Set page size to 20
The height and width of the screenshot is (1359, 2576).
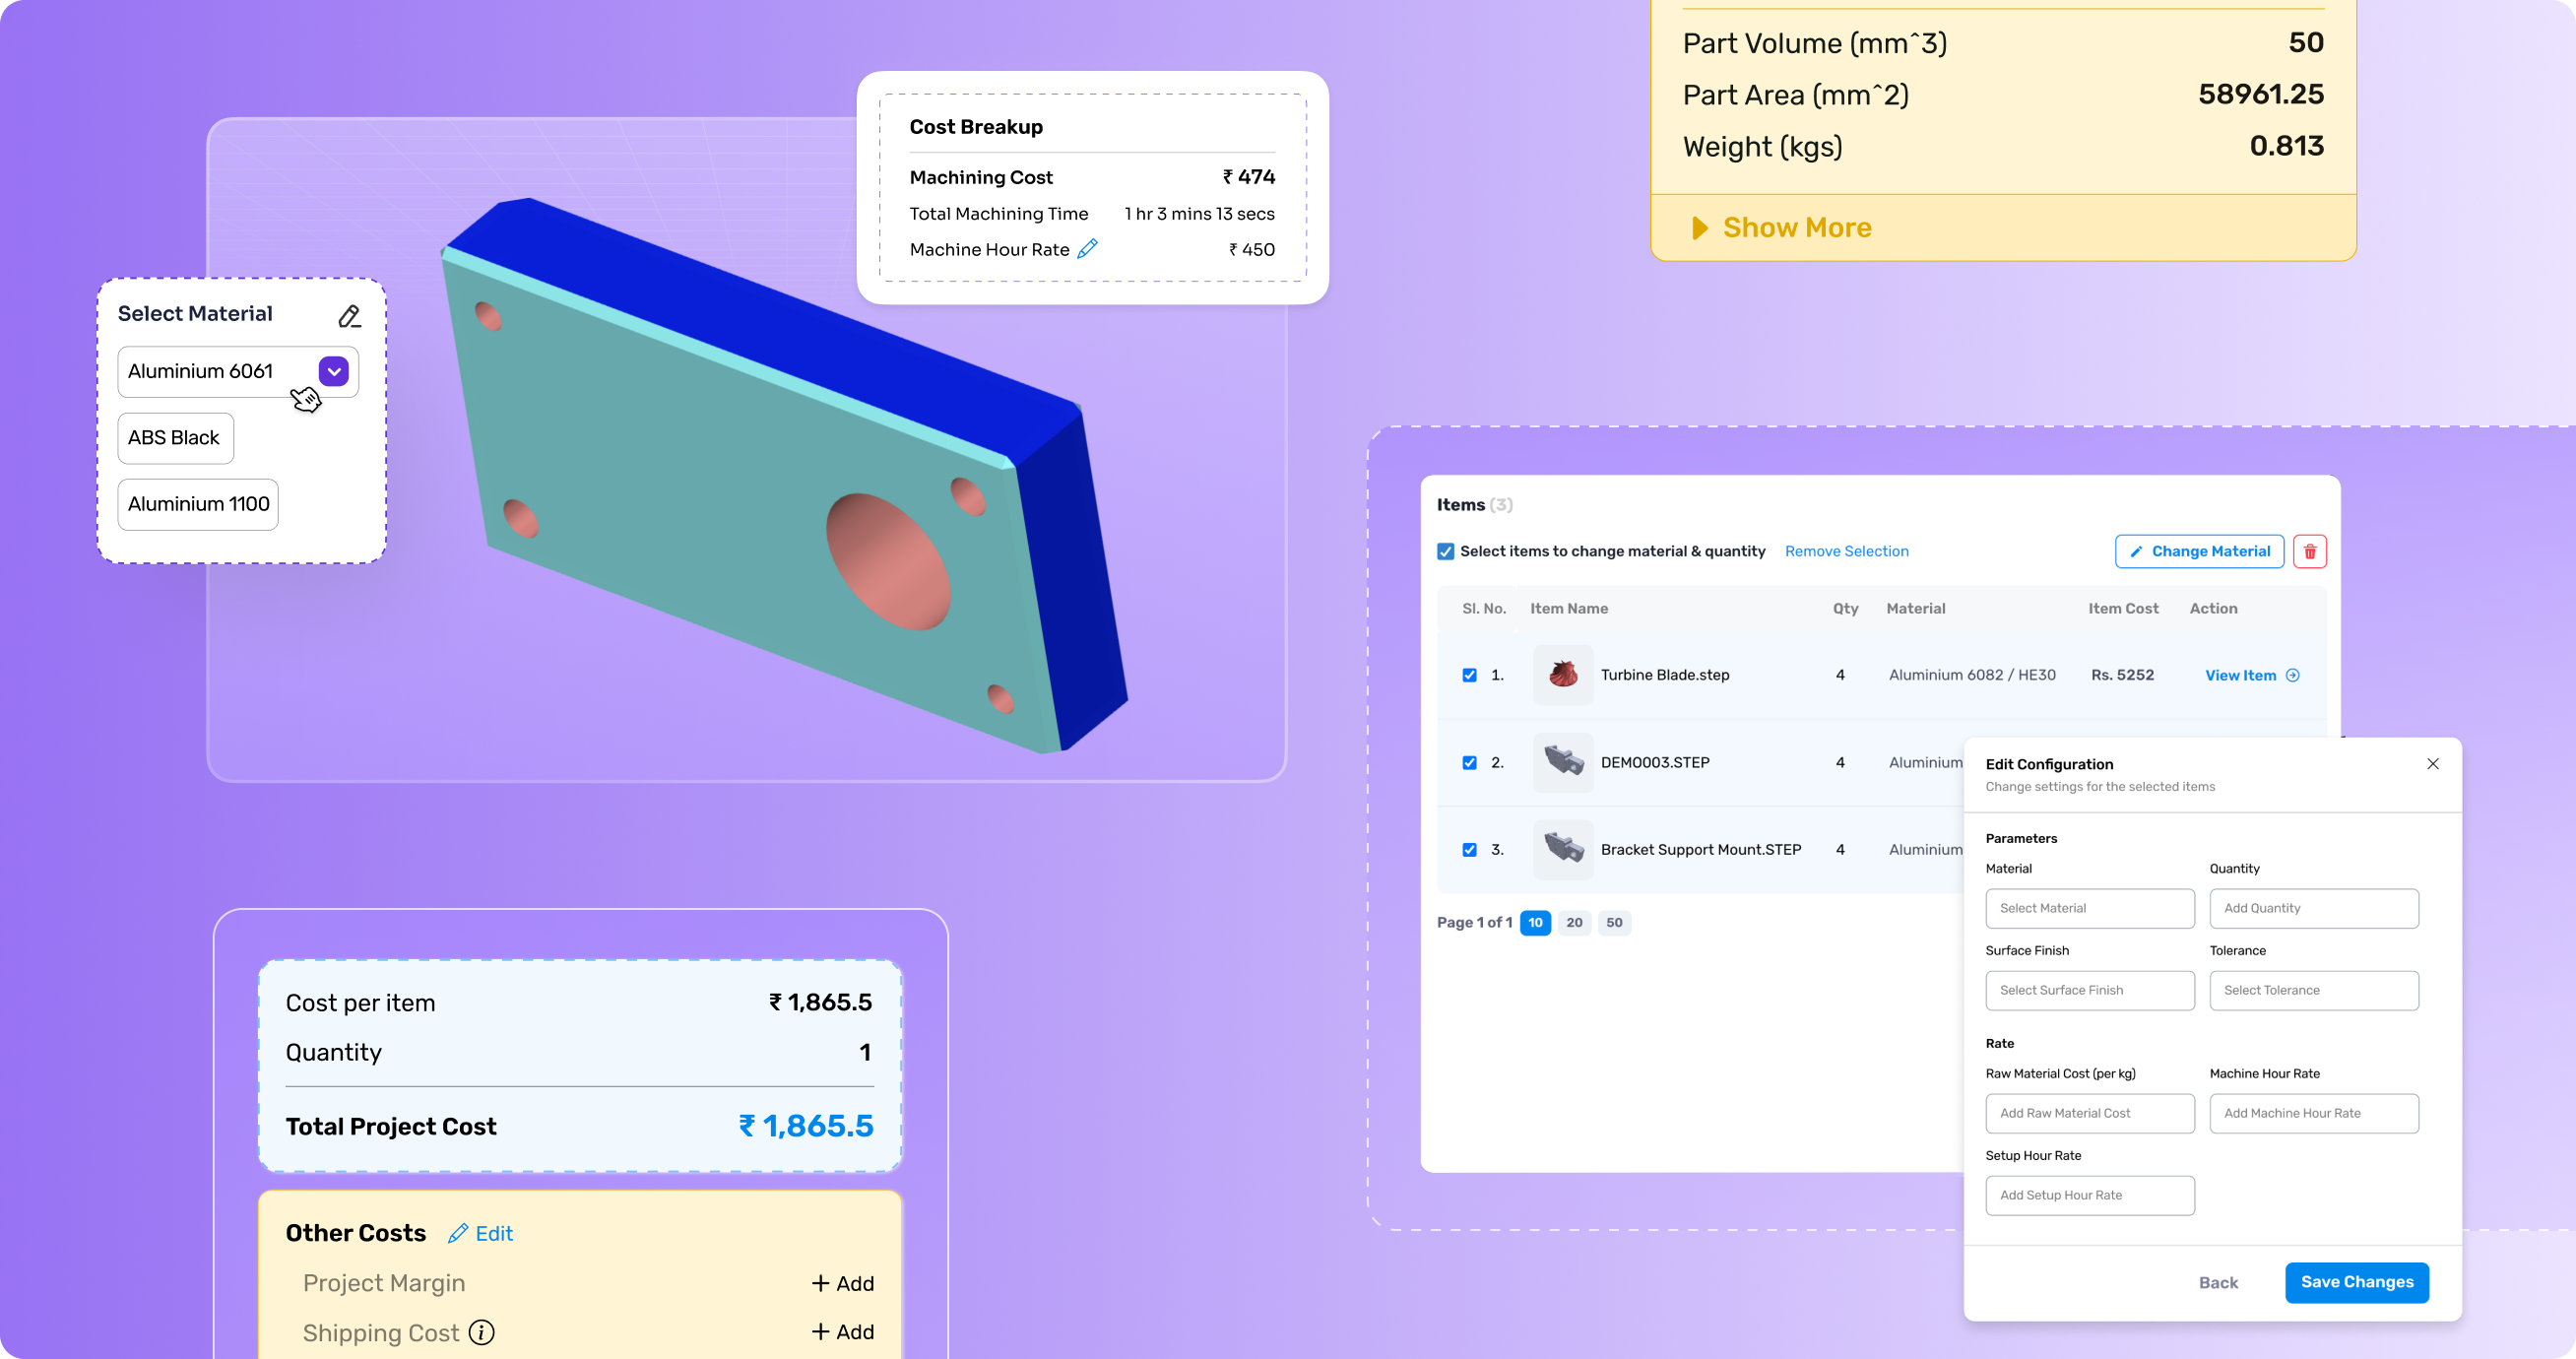click(x=1574, y=922)
